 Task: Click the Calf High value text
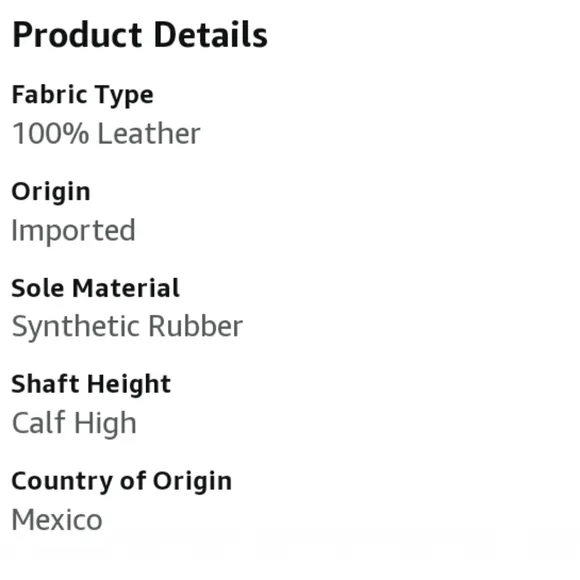coord(74,423)
